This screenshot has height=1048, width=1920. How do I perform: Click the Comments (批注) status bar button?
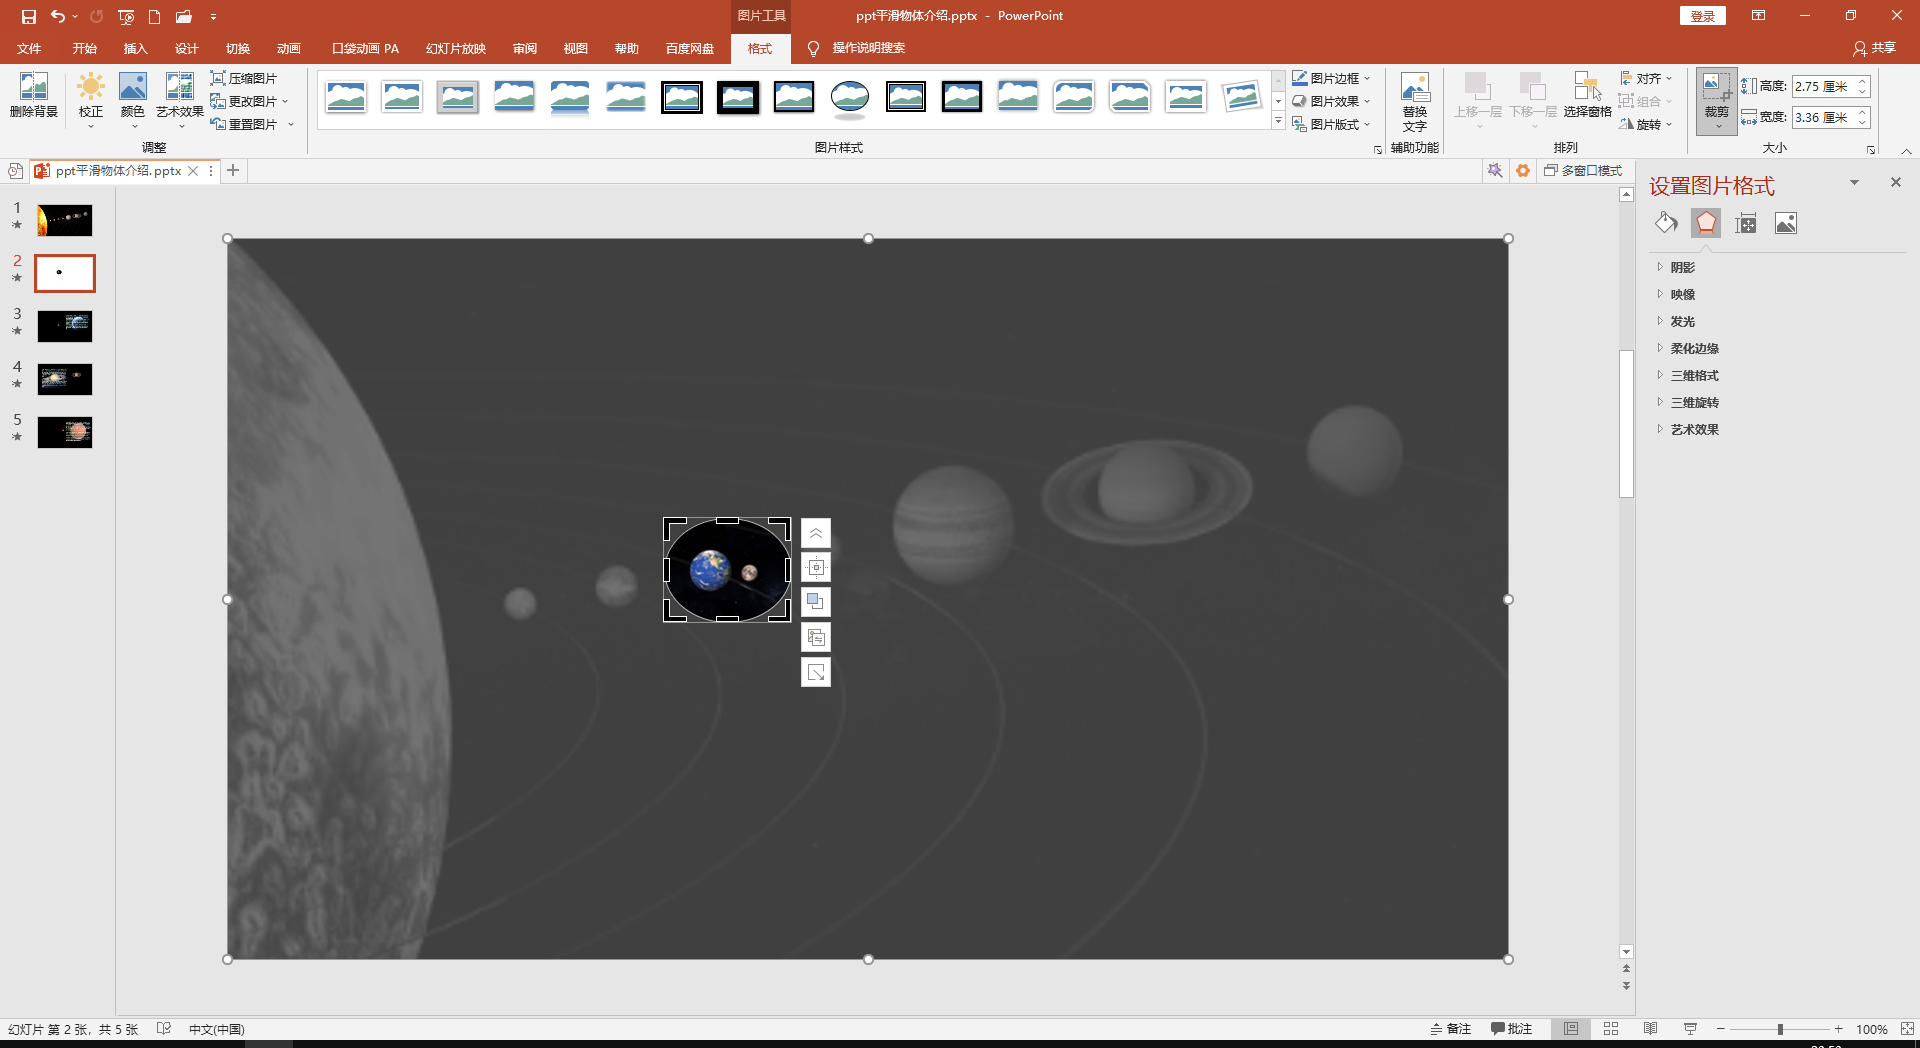click(x=1511, y=1029)
